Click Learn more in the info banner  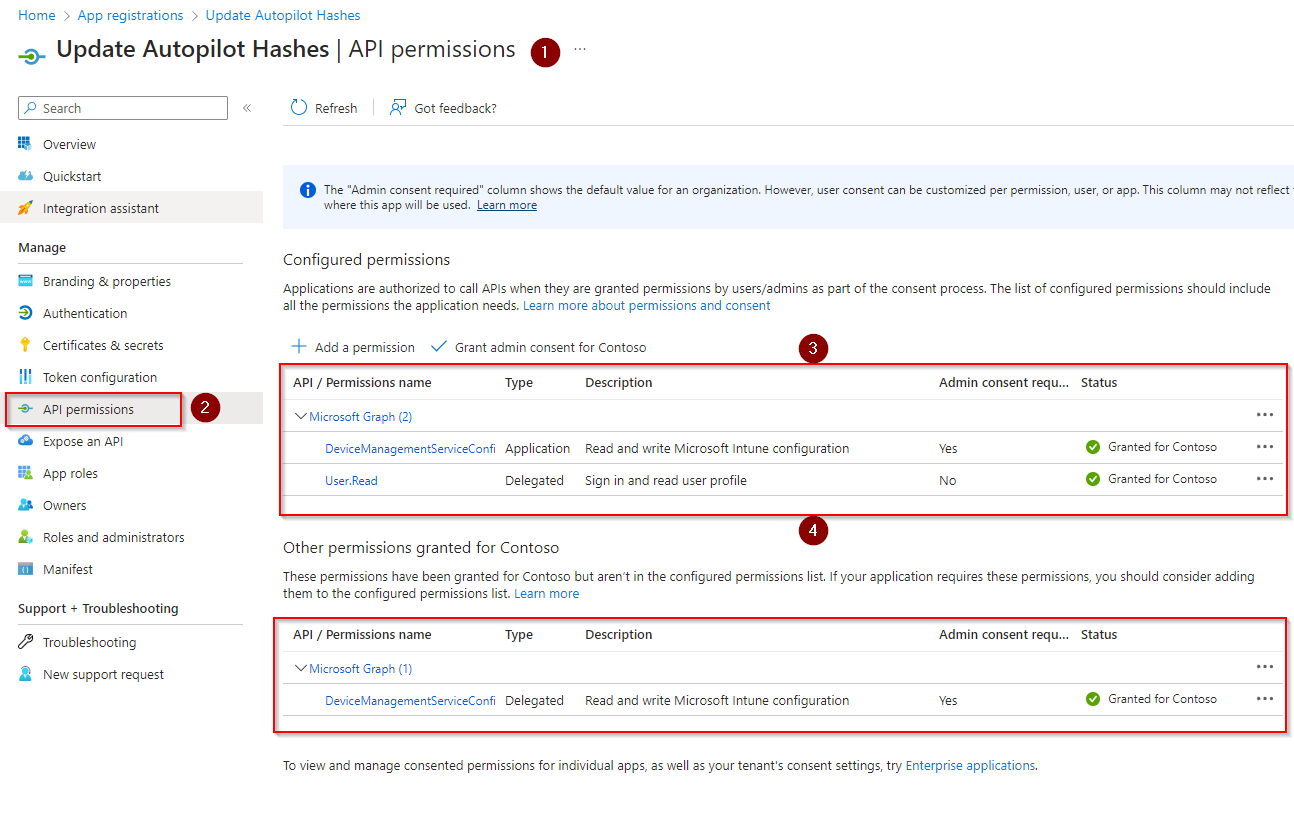(507, 205)
